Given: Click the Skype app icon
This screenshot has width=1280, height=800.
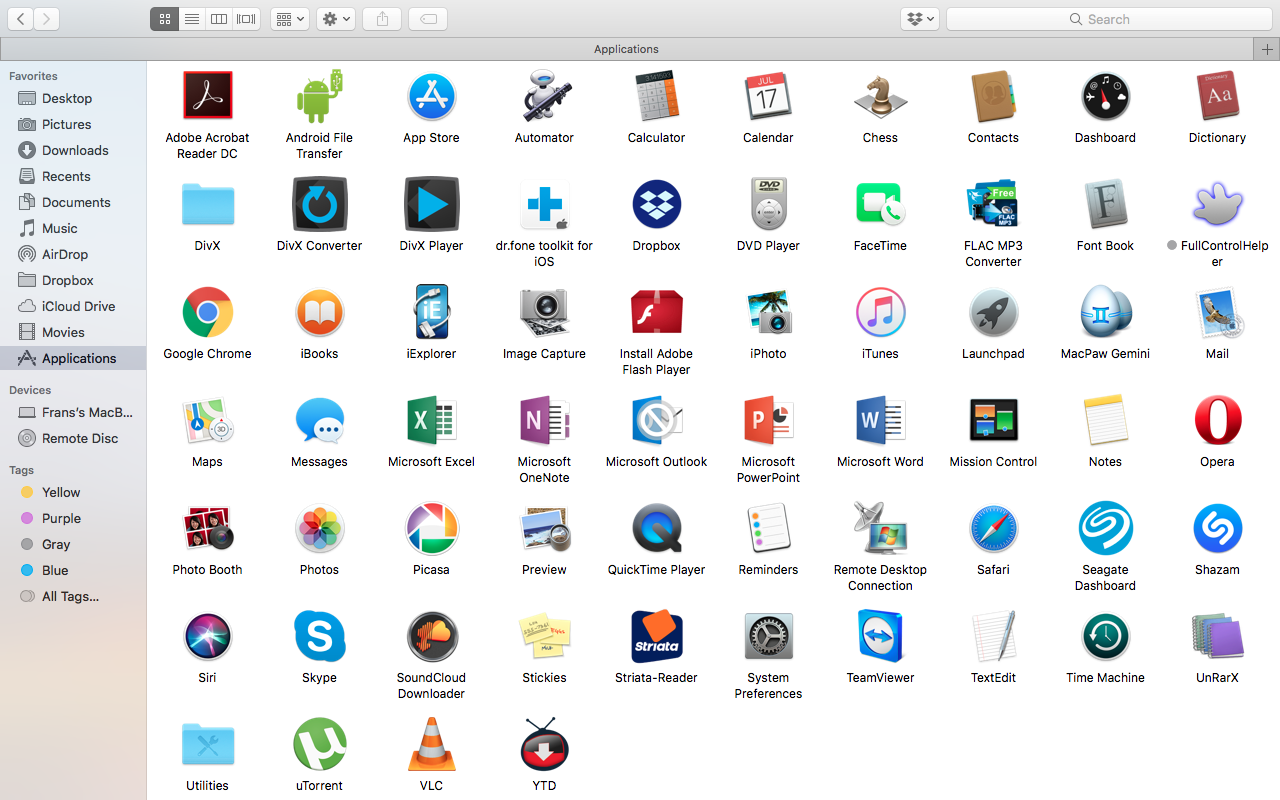Looking at the screenshot, I should point(319,636).
